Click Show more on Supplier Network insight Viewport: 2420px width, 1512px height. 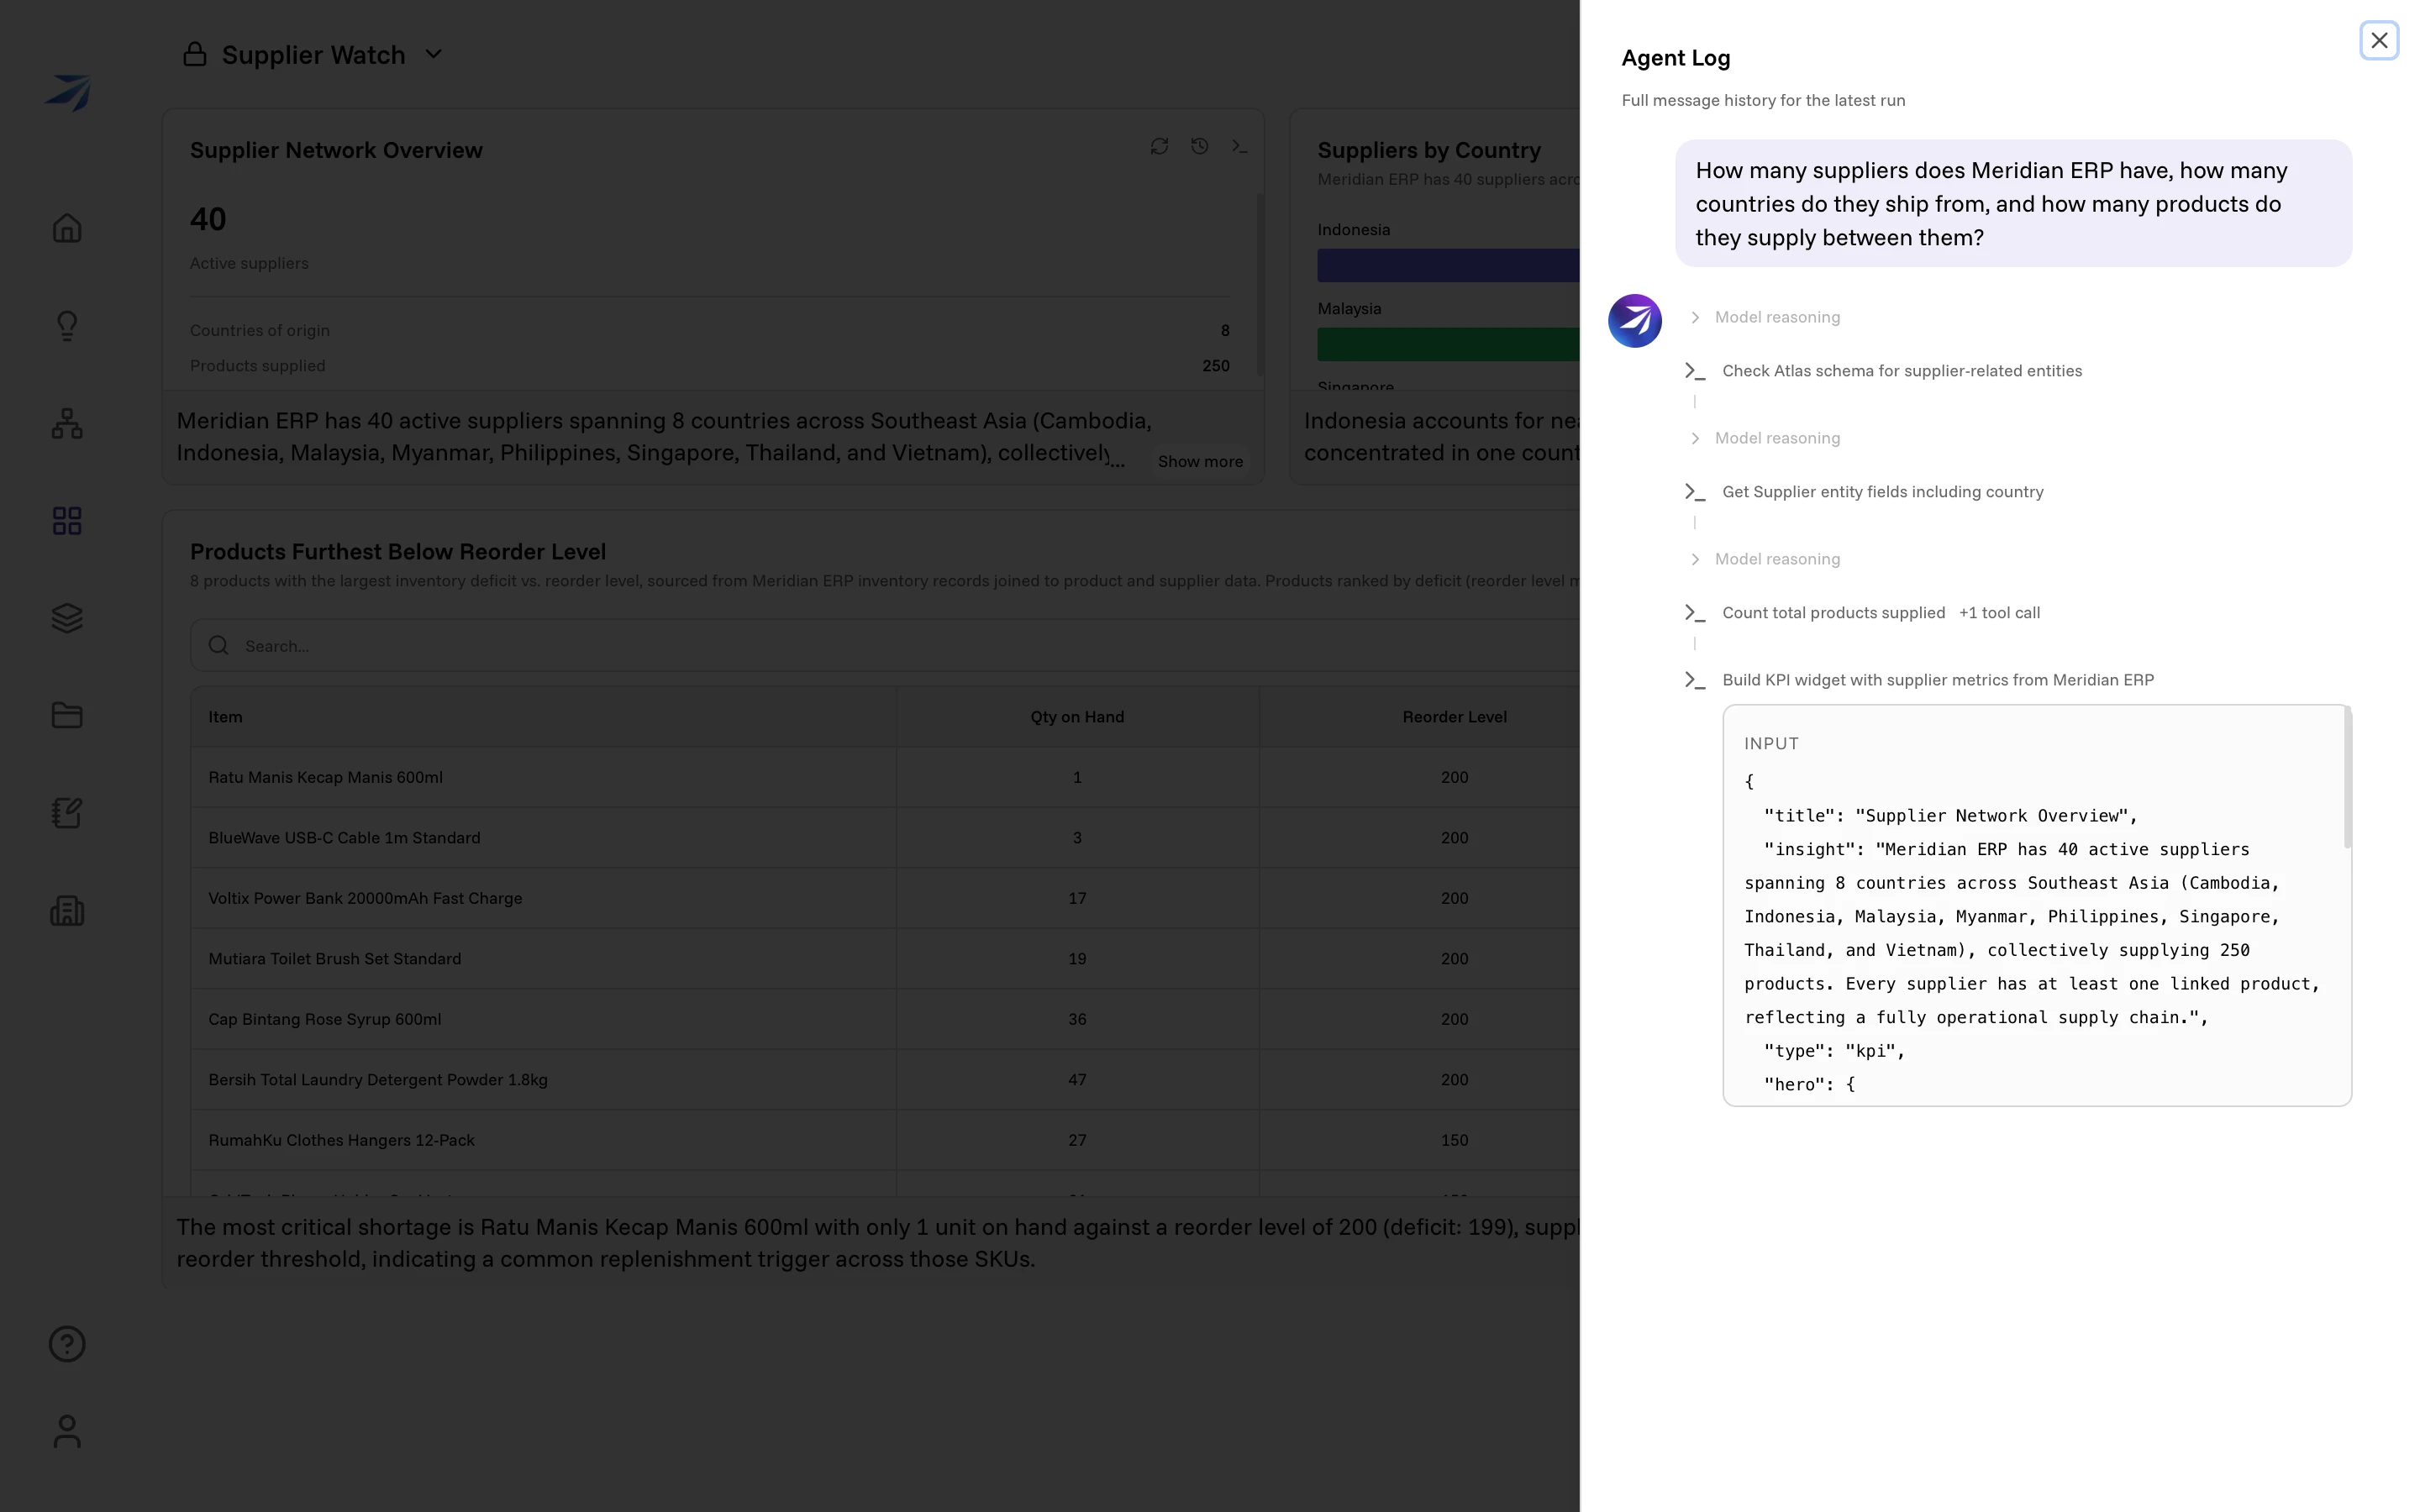pos(1200,461)
